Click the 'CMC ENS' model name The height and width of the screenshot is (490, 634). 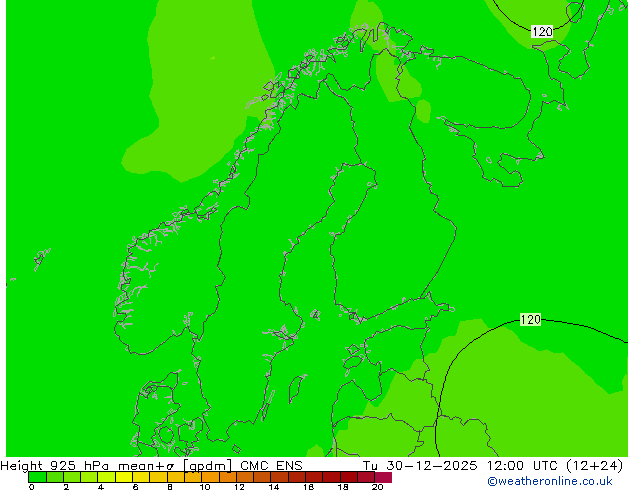[x=271, y=466]
